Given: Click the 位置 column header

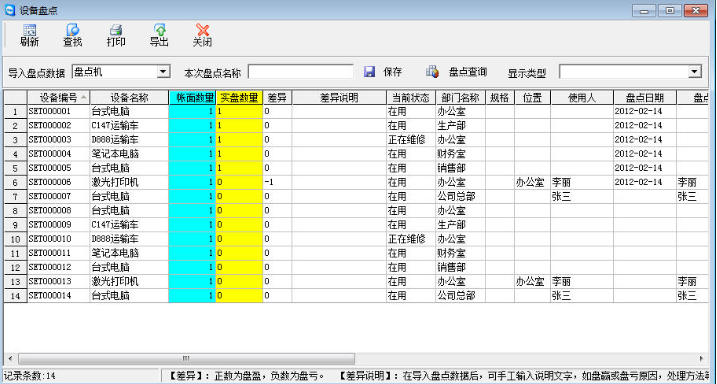Looking at the screenshot, I should 532,97.
